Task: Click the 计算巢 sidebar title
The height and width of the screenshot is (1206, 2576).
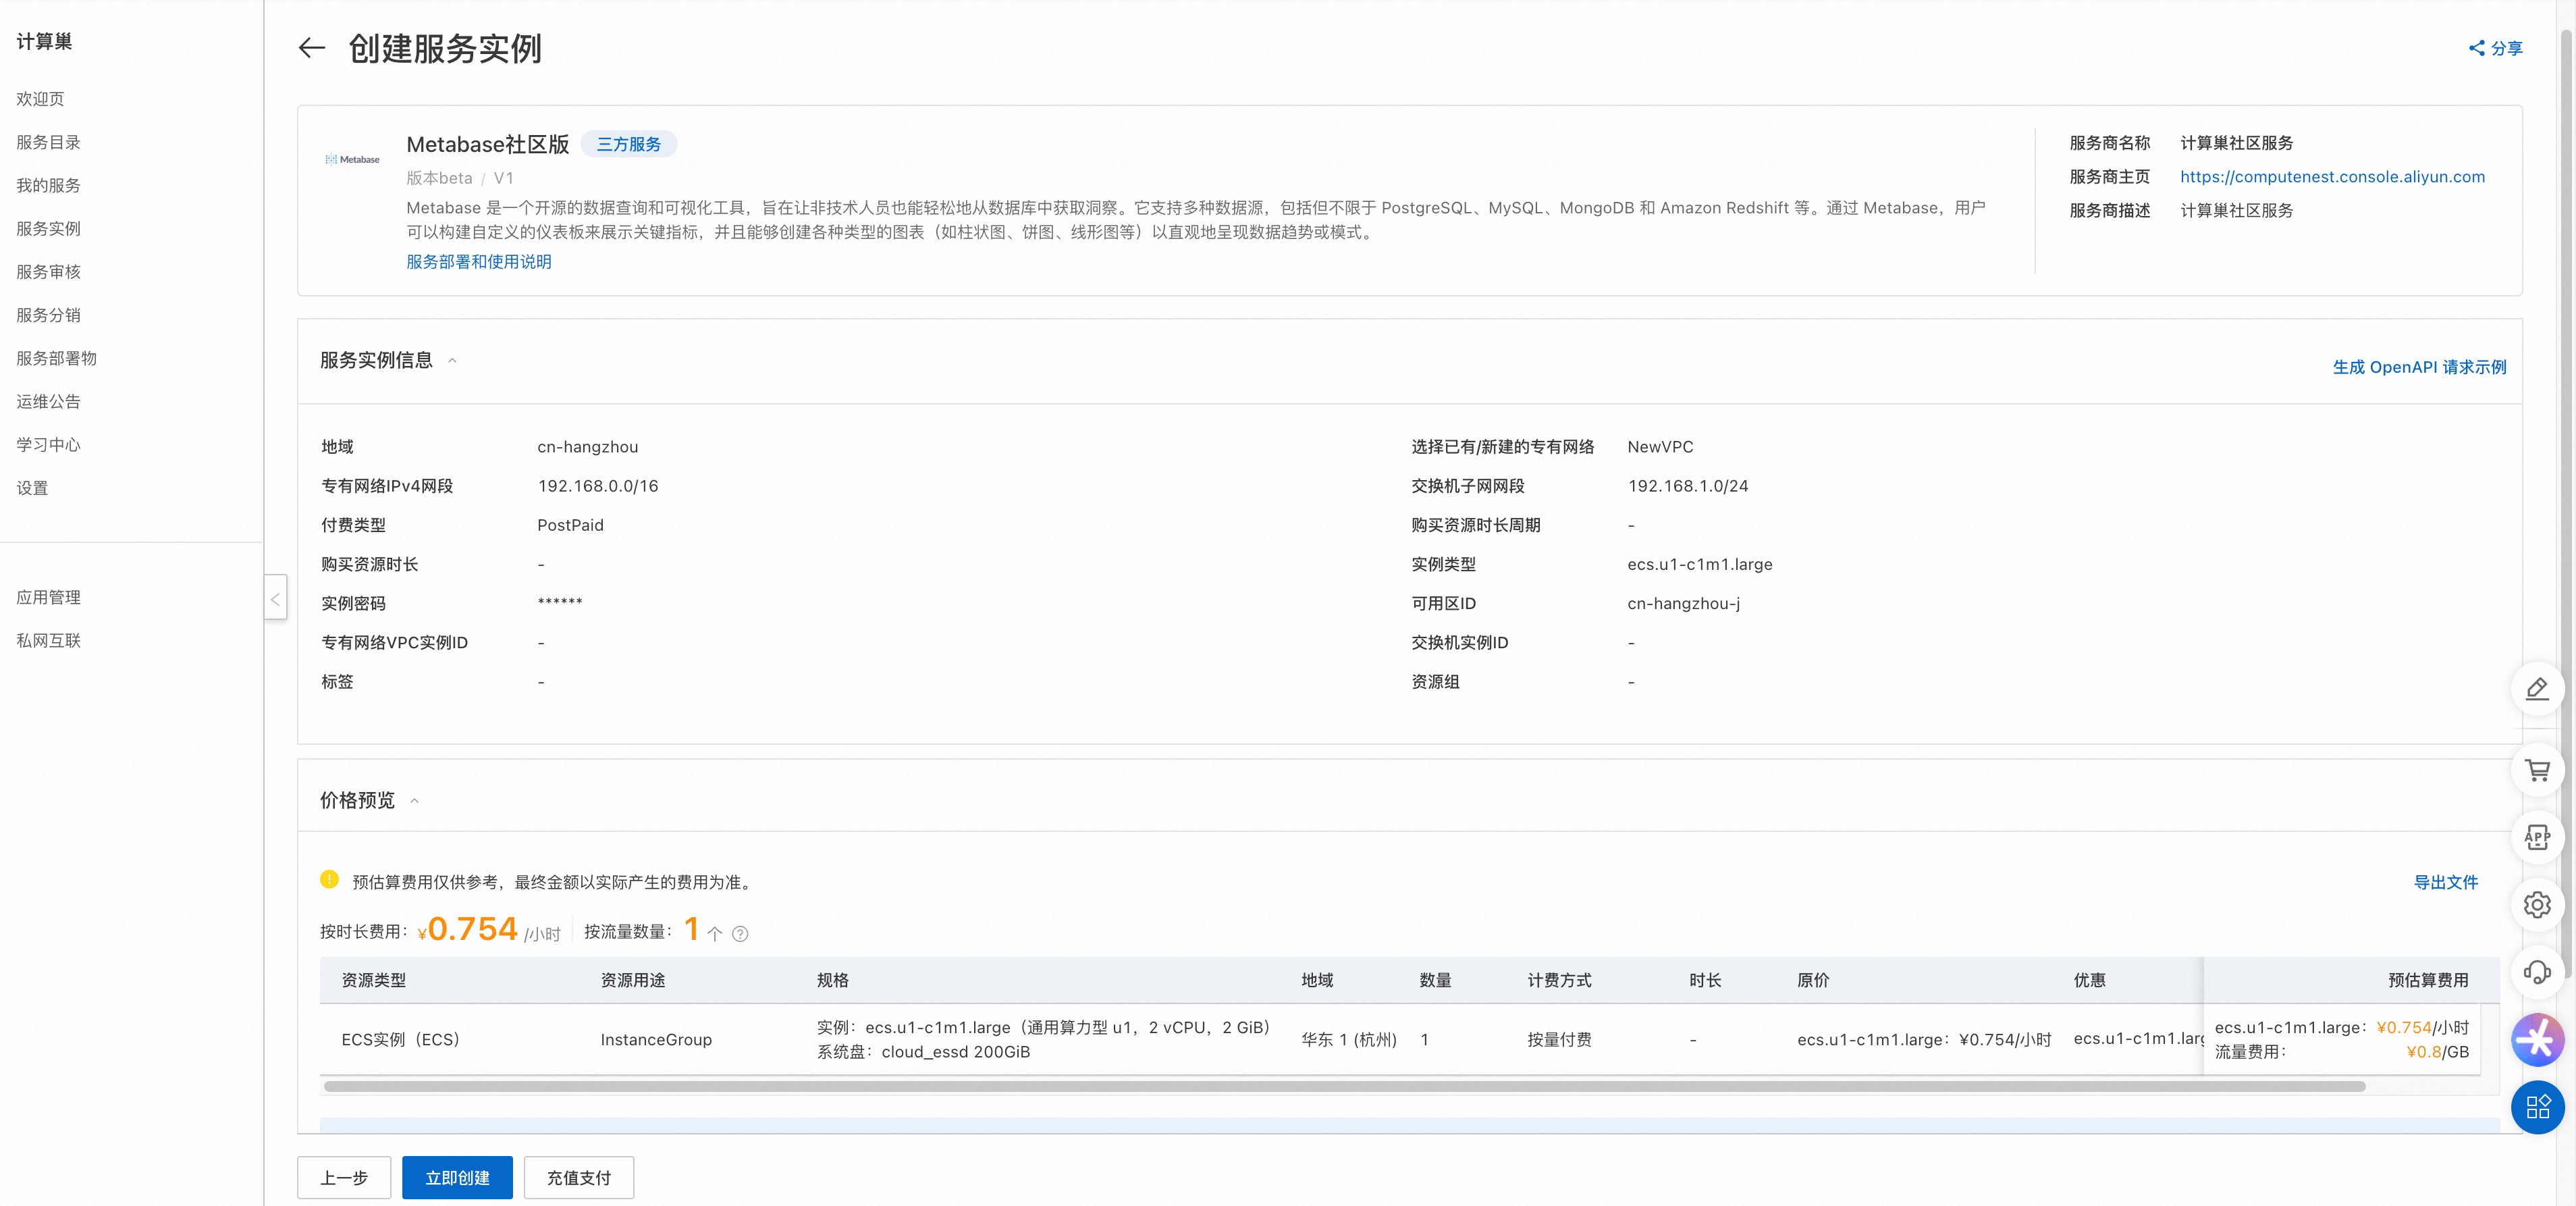Action: pos(44,41)
